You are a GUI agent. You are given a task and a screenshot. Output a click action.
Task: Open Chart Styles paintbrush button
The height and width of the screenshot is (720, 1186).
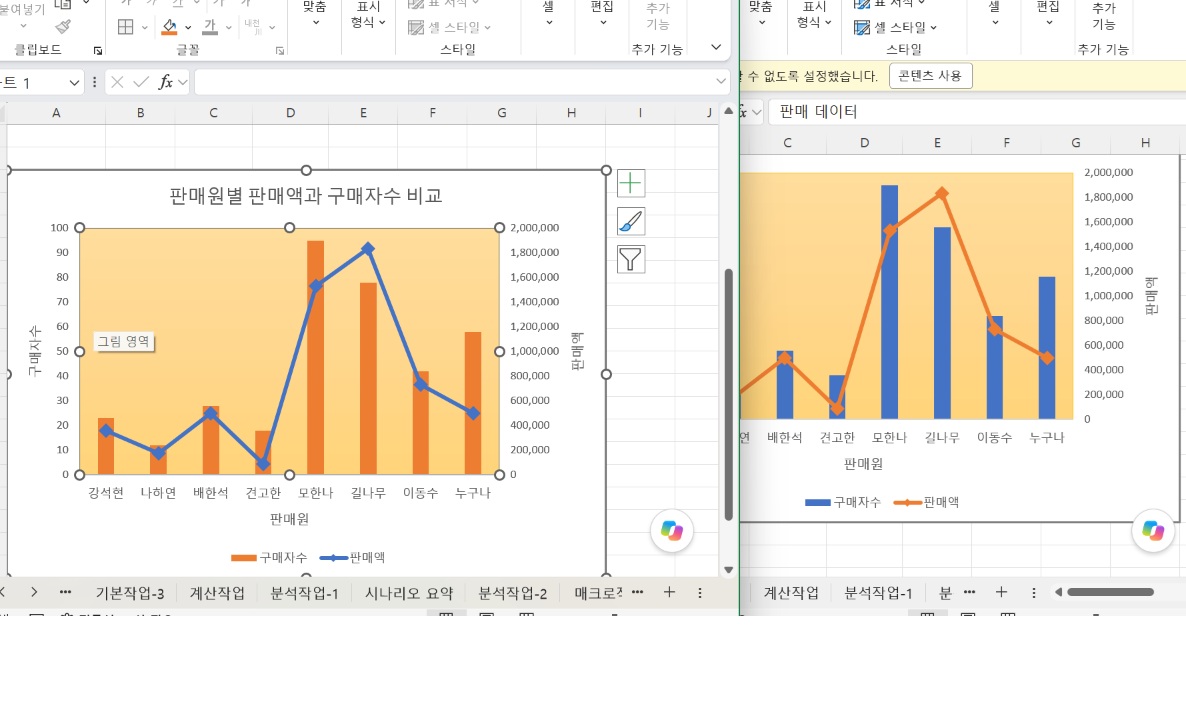(631, 222)
